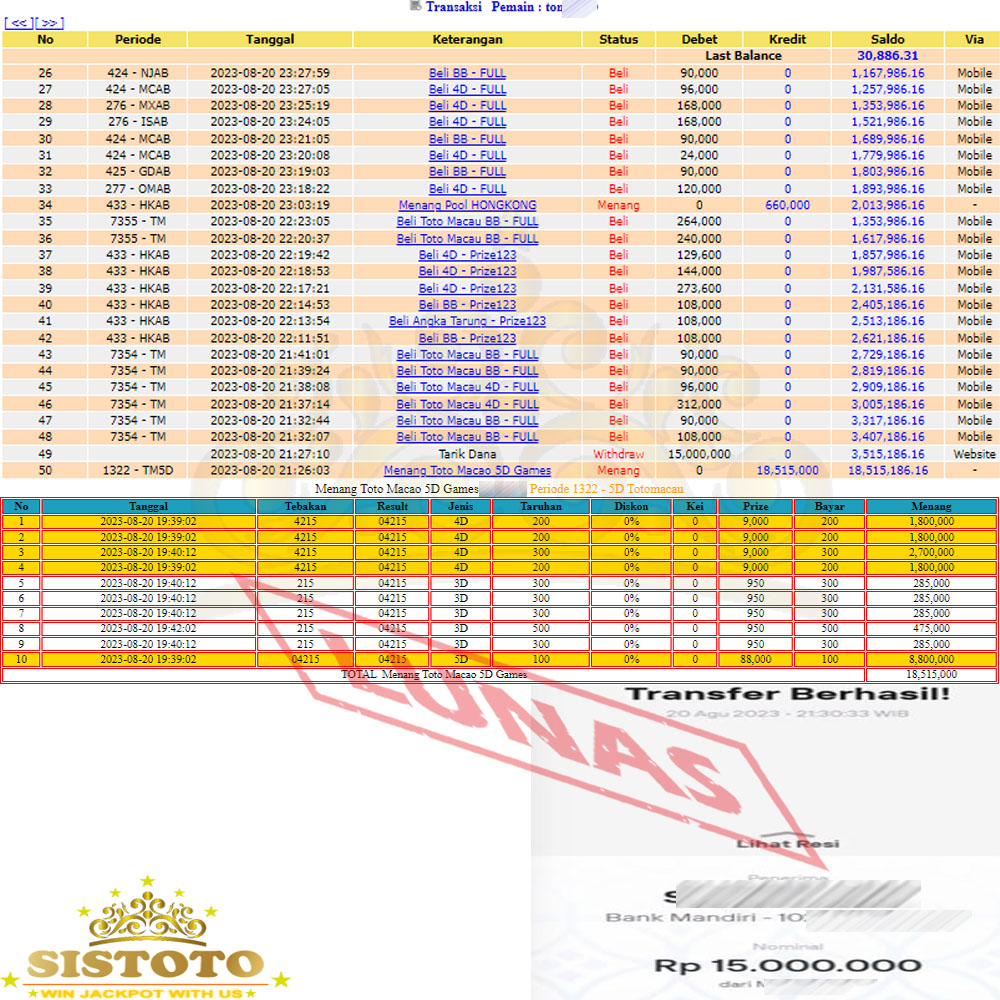Click the Last Balance value 30,886.31
Viewport: 1000px width, 1000px height.
(887, 56)
